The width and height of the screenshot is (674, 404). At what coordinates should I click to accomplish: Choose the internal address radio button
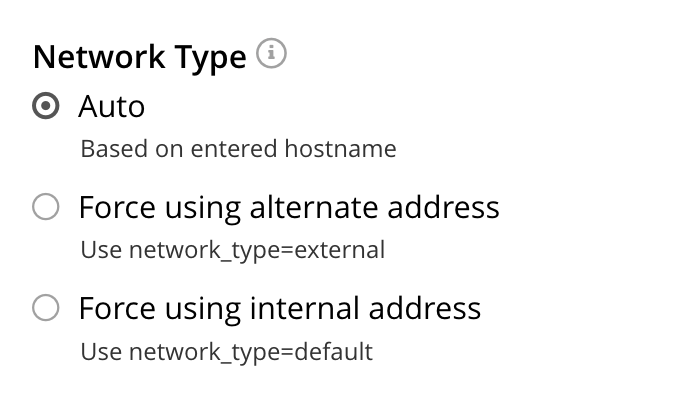(x=46, y=308)
